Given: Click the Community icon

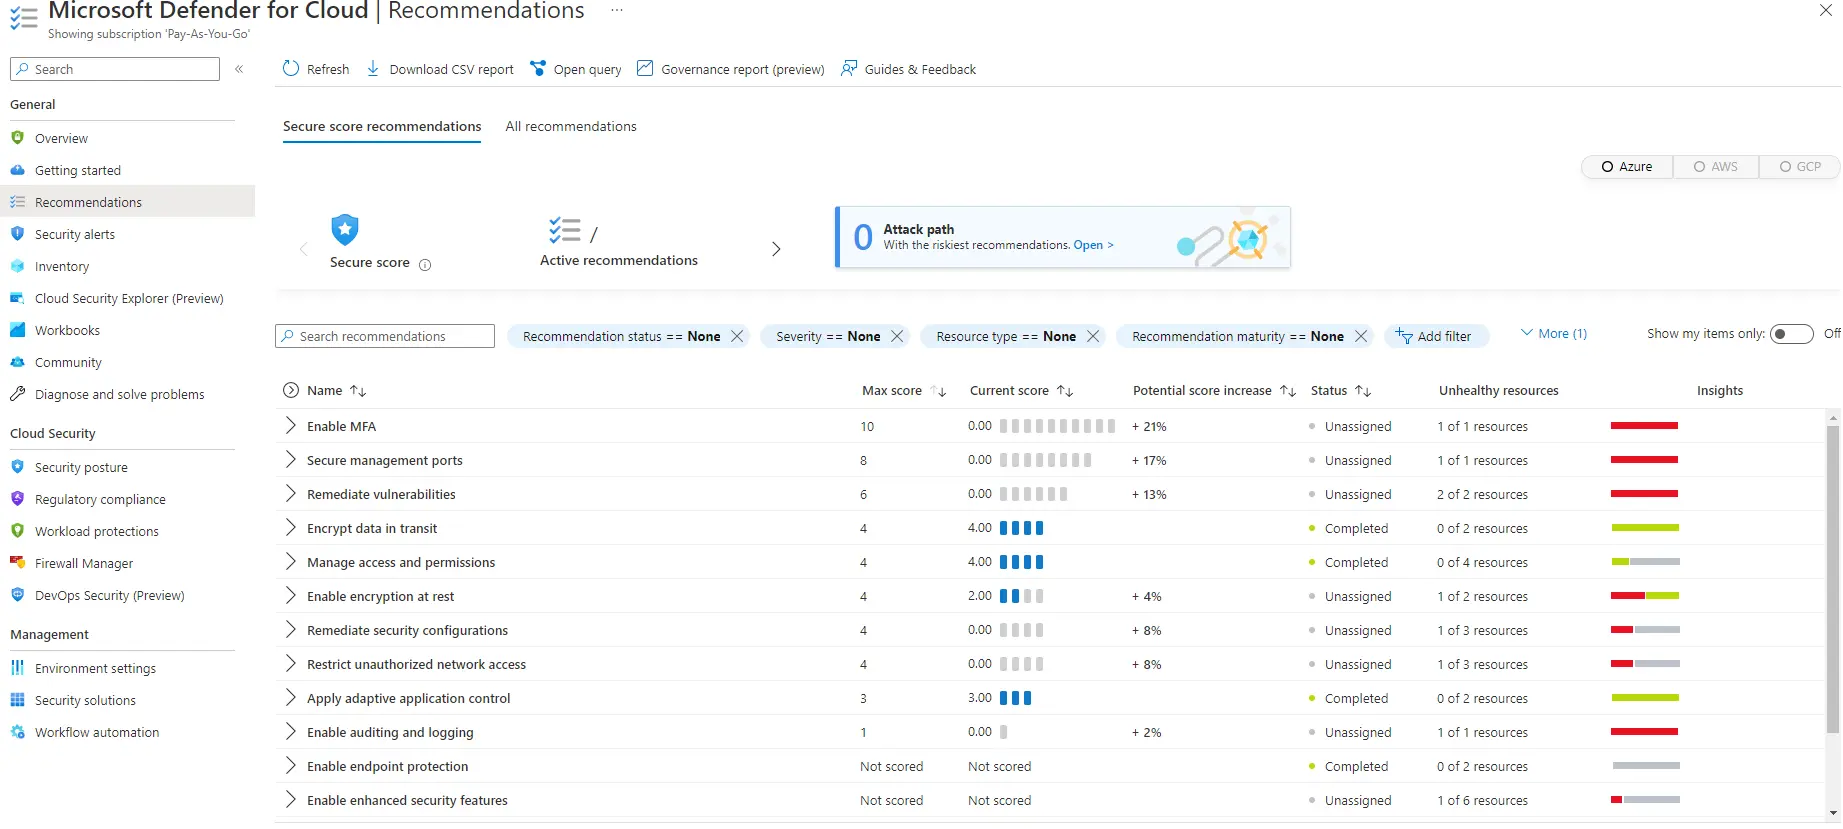Looking at the screenshot, I should (x=17, y=362).
